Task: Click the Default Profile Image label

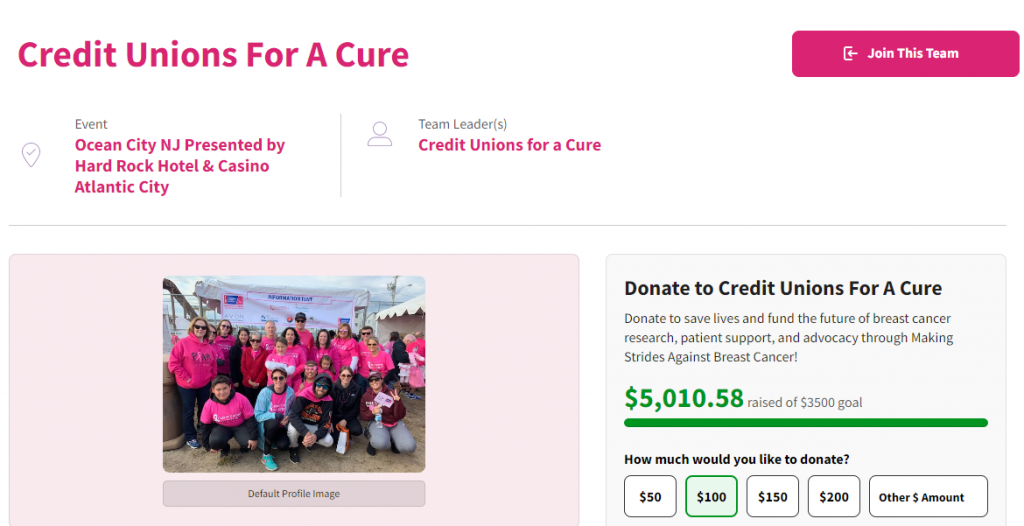Action: [294, 494]
